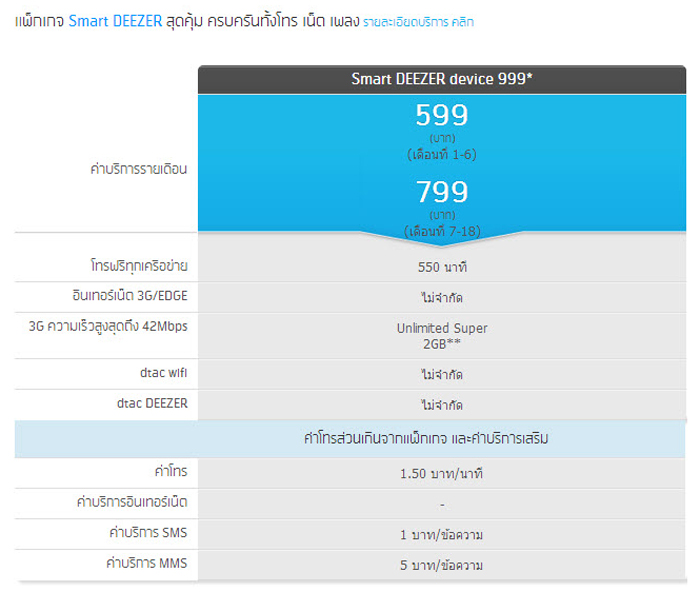Click the 550 นาที value
The width and height of the screenshot is (700, 592).
pyautogui.click(x=442, y=267)
